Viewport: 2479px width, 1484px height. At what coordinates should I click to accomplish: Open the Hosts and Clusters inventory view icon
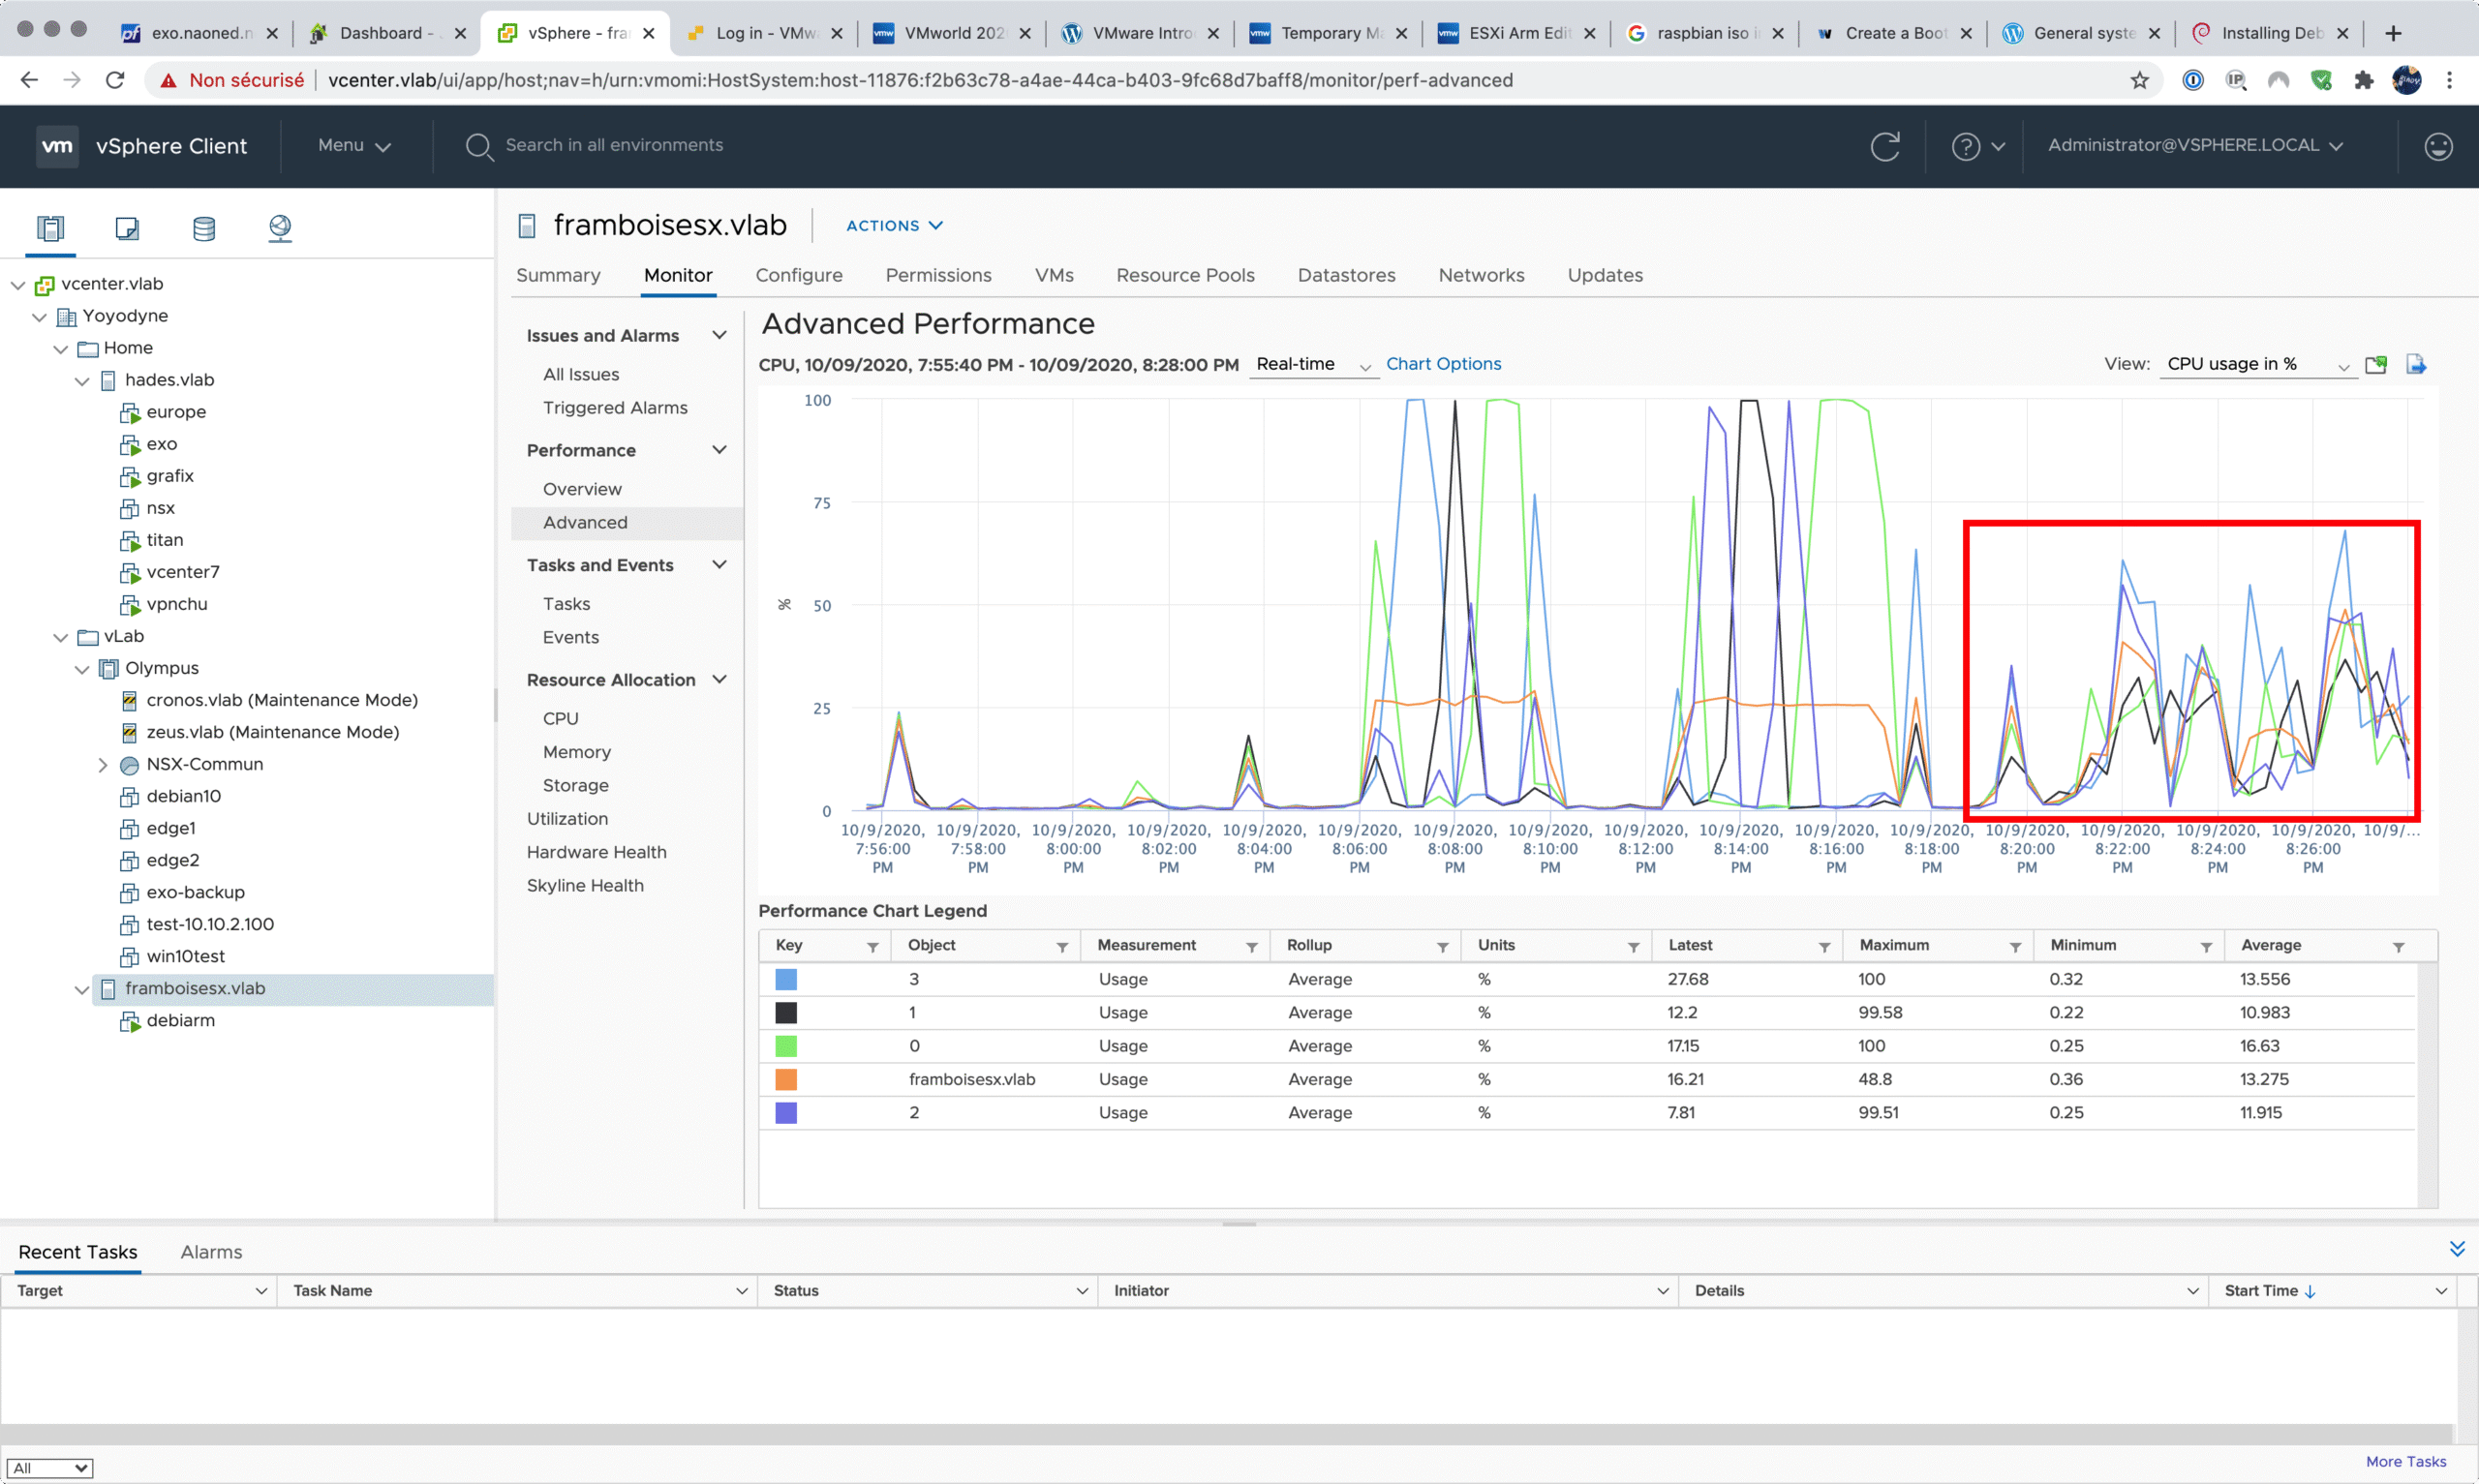coord(50,228)
